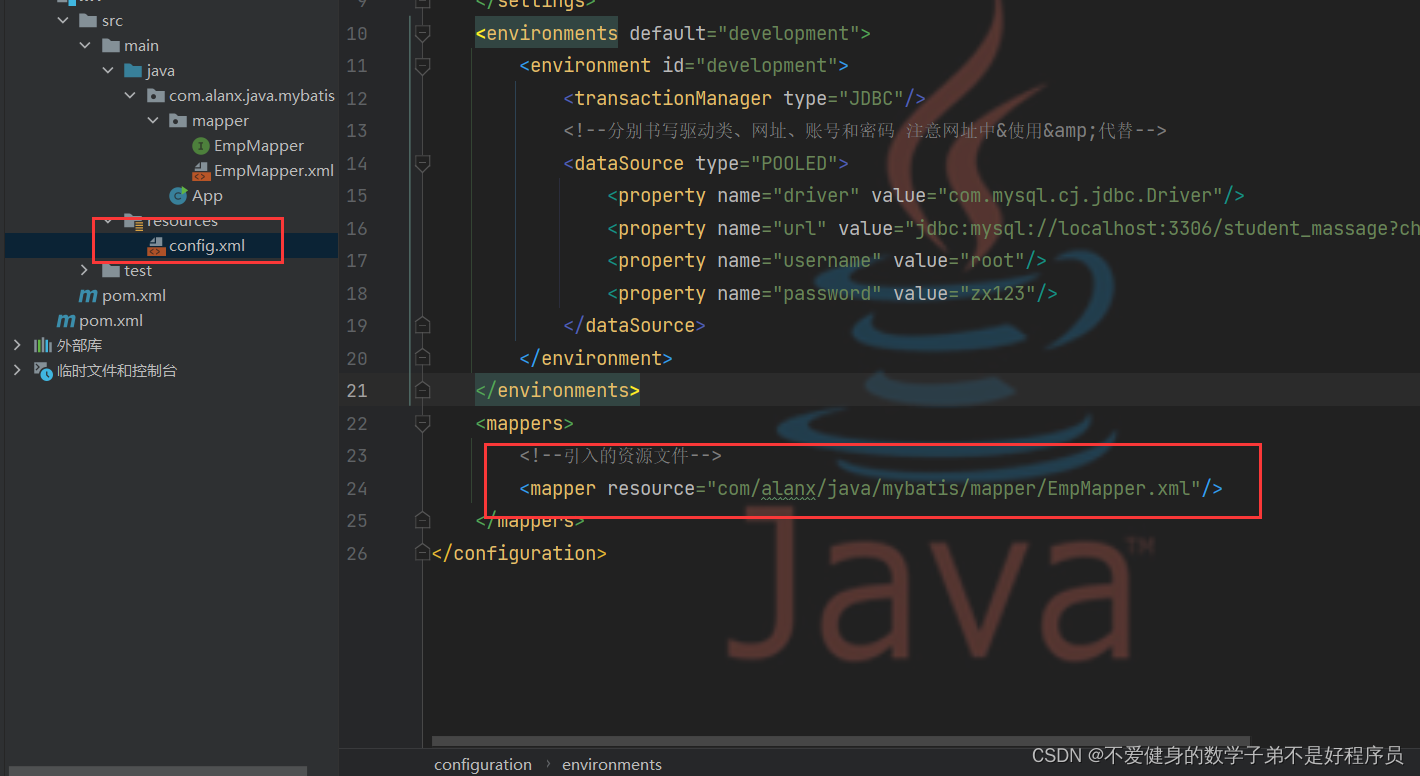Select the test folder label
The height and width of the screenshot is (776, 1420).
pyautogui.click(x=138, y=271)
